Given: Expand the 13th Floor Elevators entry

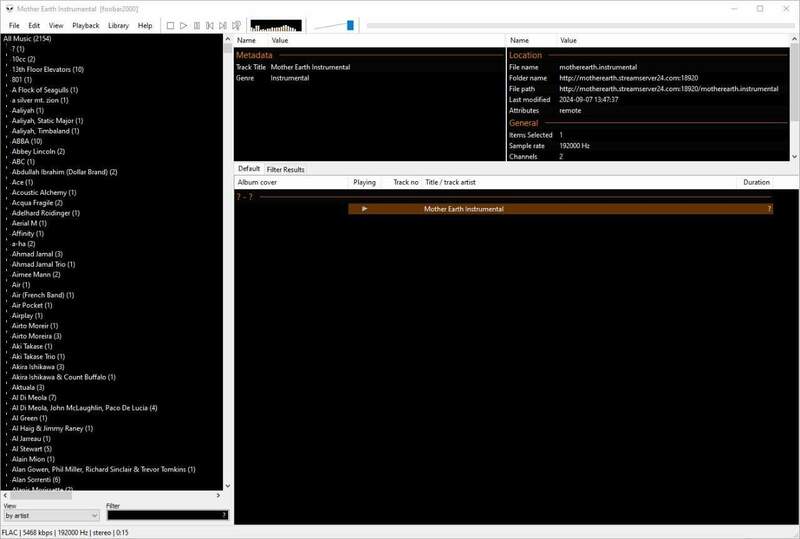Looking at the screenshot, I should pos(7,70).
